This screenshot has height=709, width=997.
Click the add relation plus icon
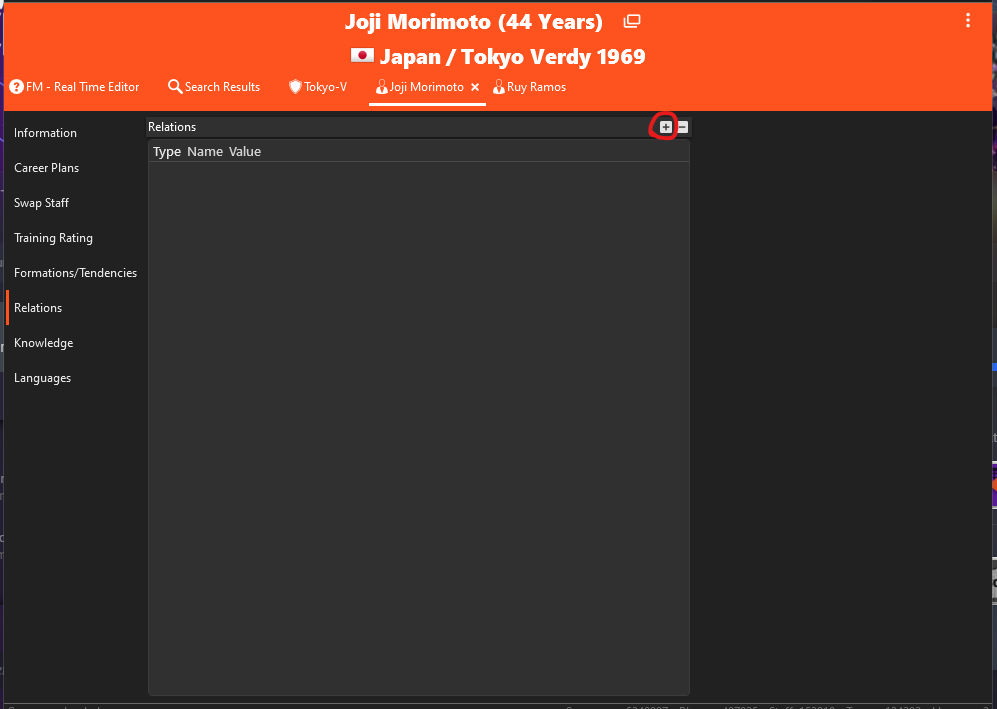(665, 127)
